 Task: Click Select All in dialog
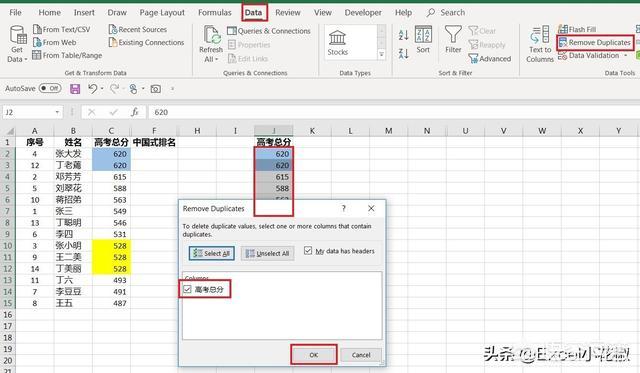(x=211, y=253)
